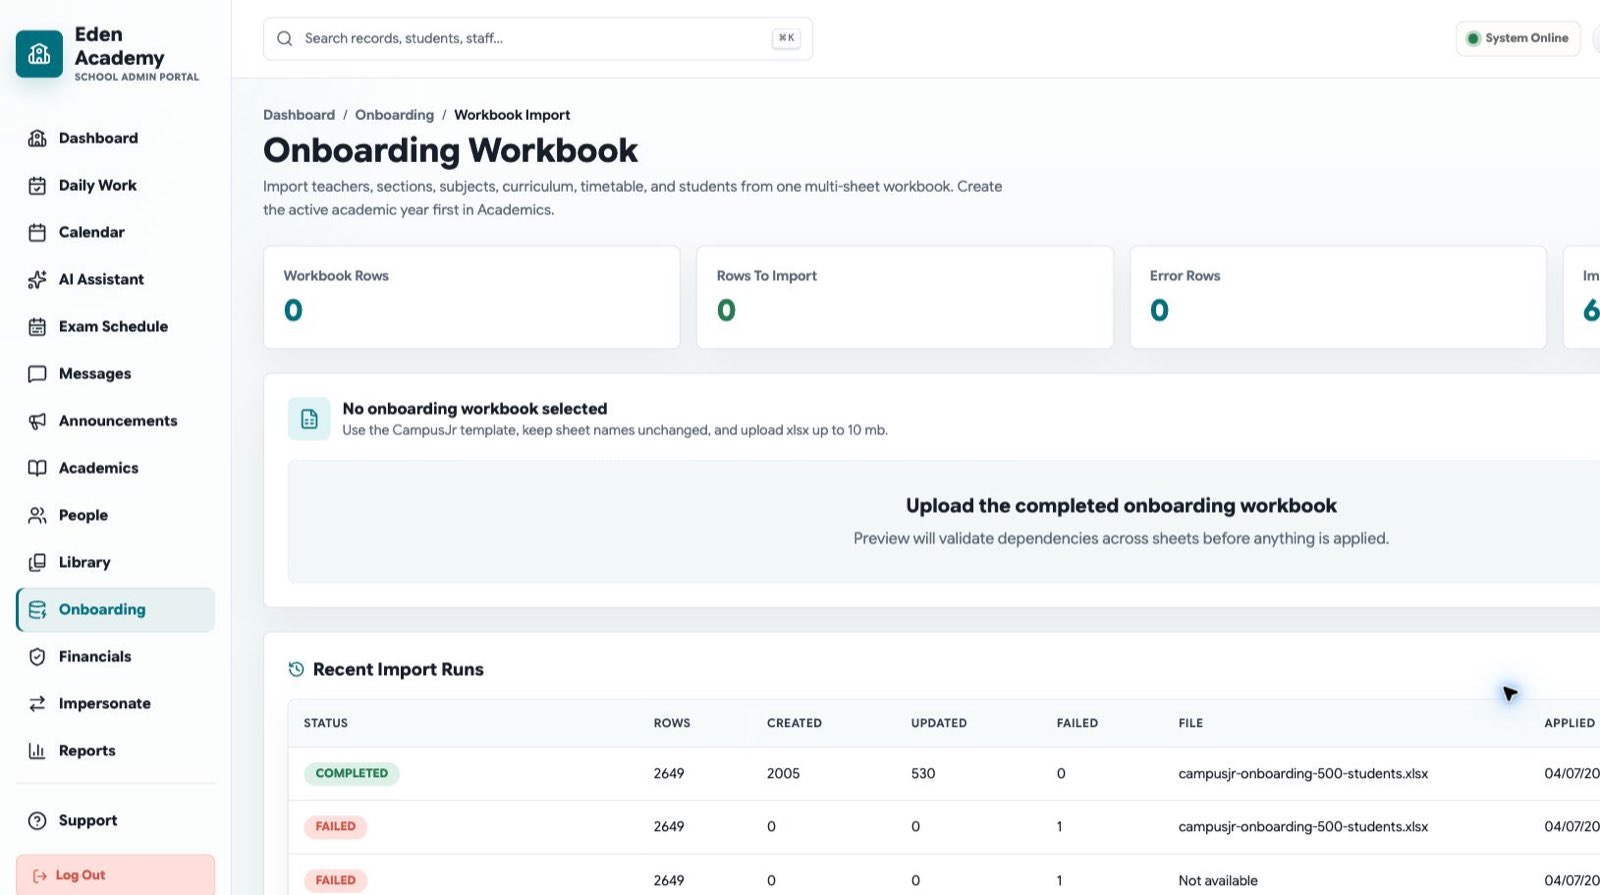Click the Reports bar chart icon

[37, 750]
